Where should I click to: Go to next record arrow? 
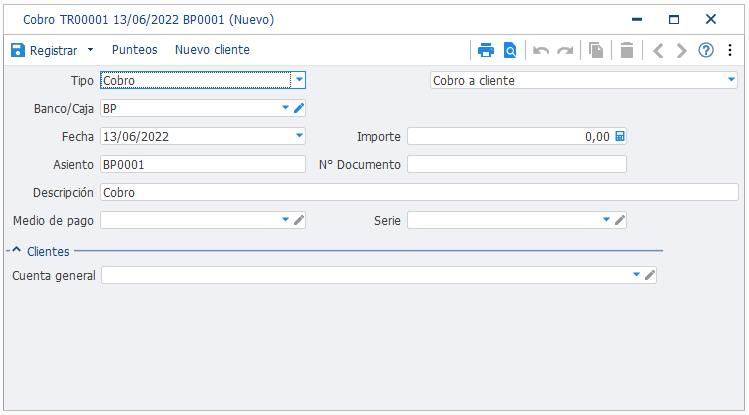click(682, 50)
